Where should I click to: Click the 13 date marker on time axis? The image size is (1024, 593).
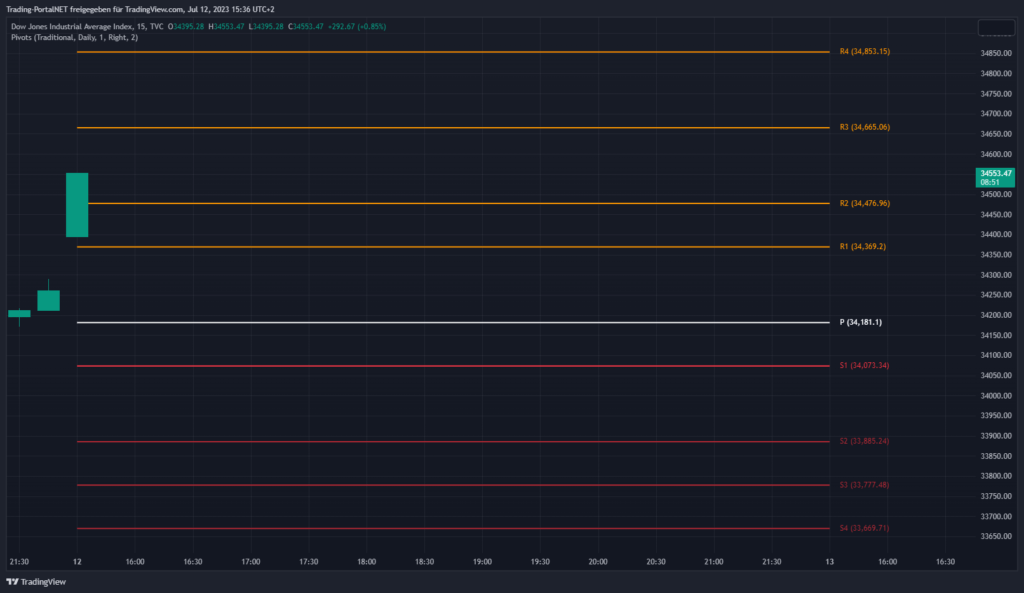pyautogui.click(x=829, y=562)
